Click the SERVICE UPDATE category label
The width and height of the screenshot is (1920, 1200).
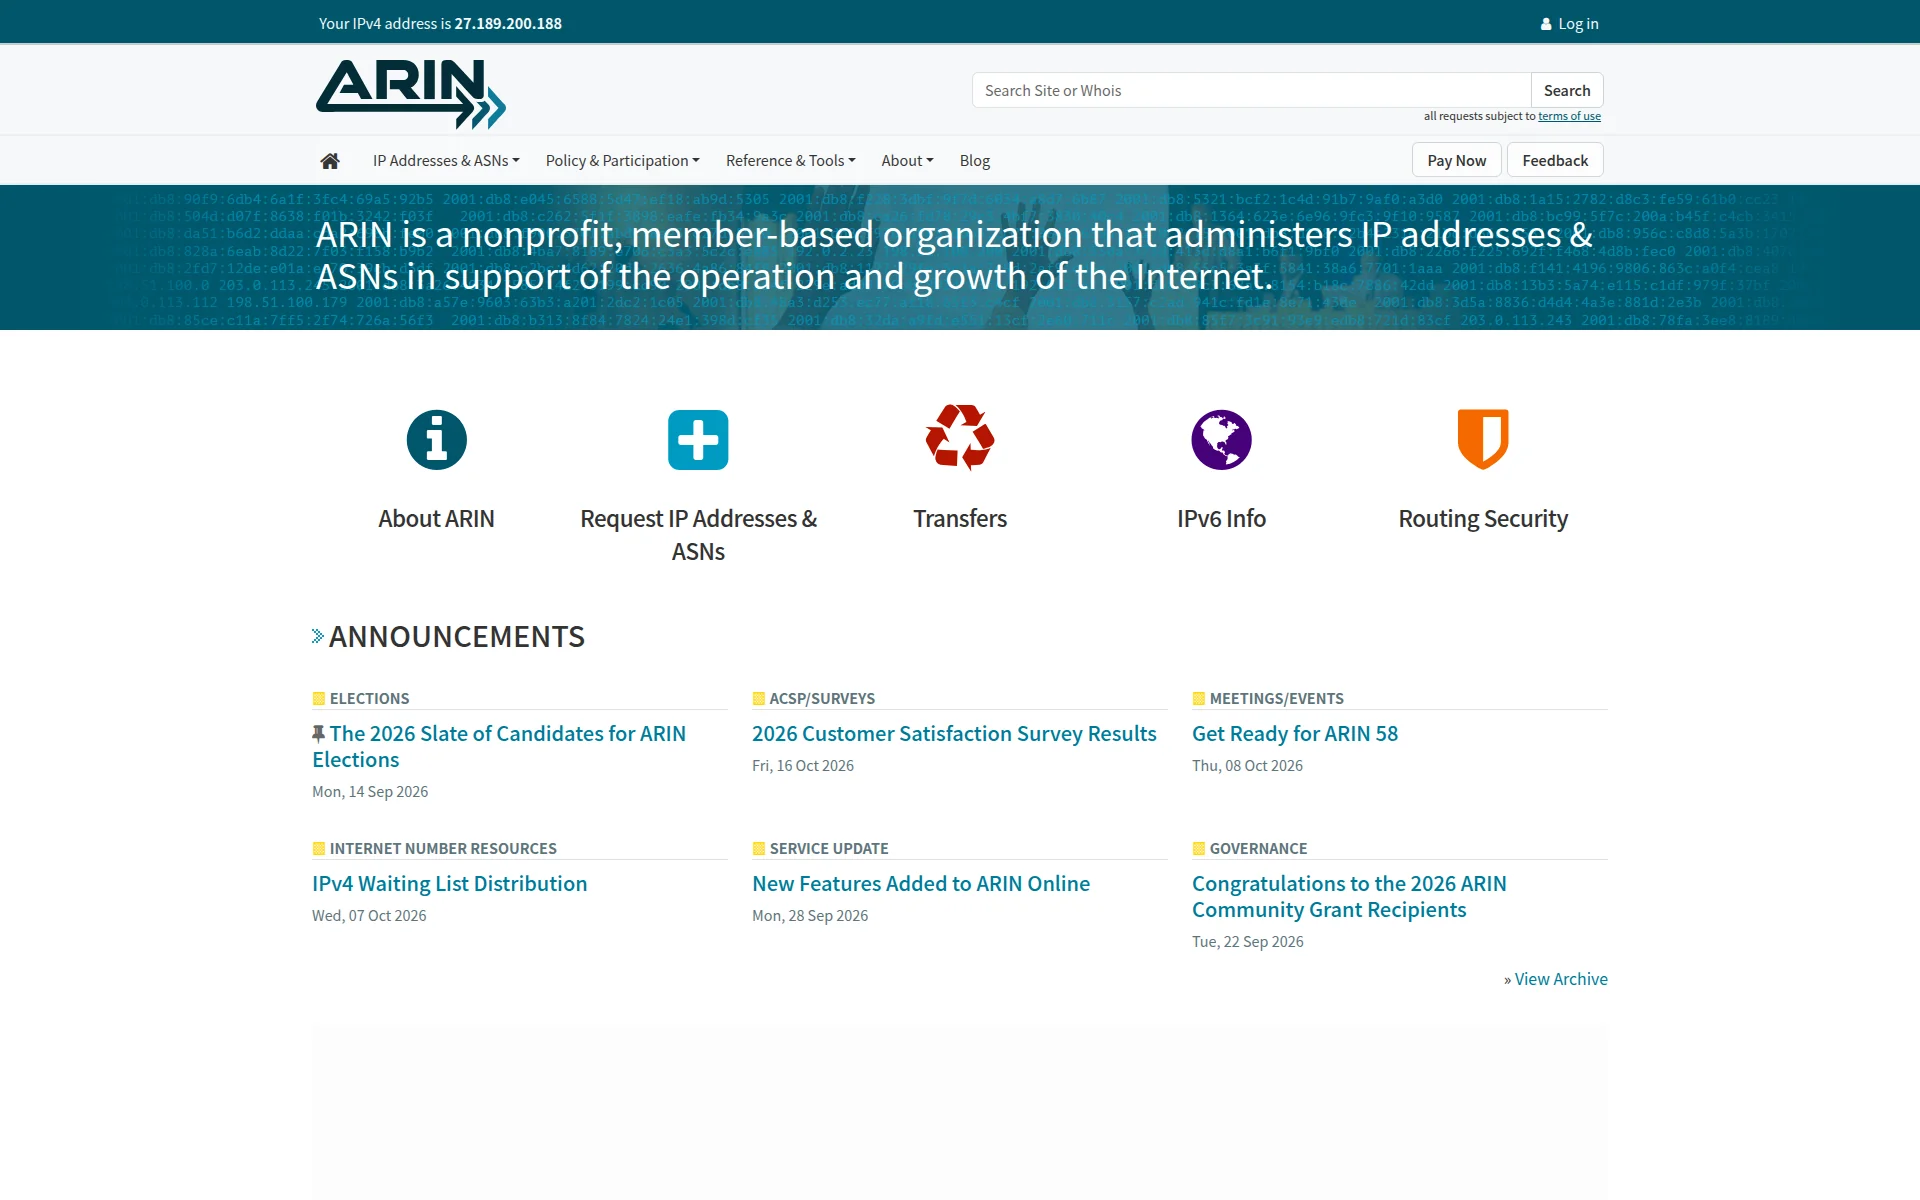click(x=829, y=848)
